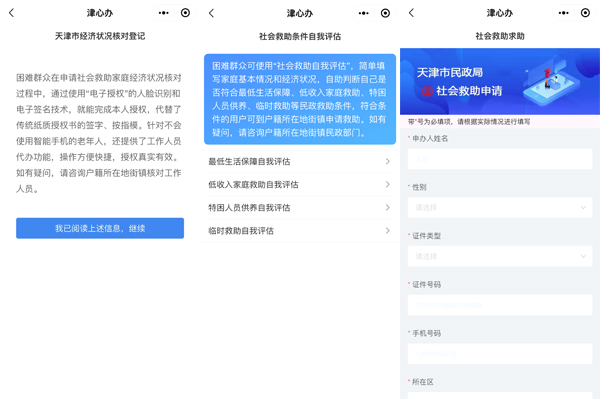Click the 手机号码 input field
Viewport: 600px width, 399px height.
500,354
